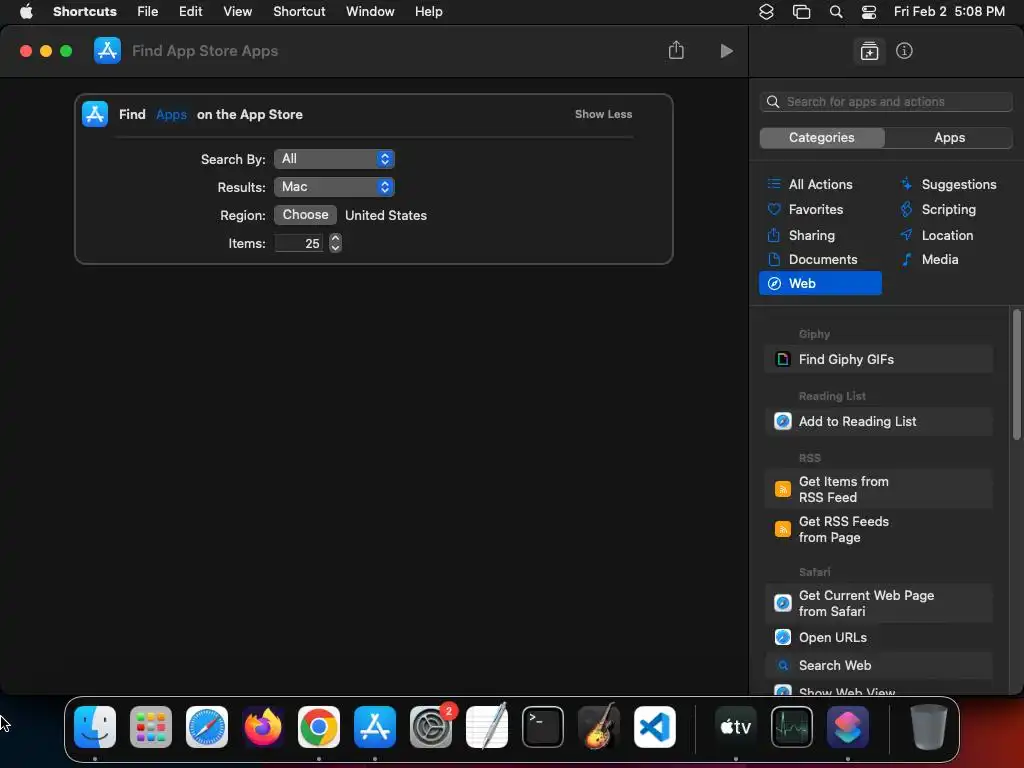Image resolution: width=1024 pixels, height=768 pixels.
Task: Collapse the action with Show Less
Action: 603,114
